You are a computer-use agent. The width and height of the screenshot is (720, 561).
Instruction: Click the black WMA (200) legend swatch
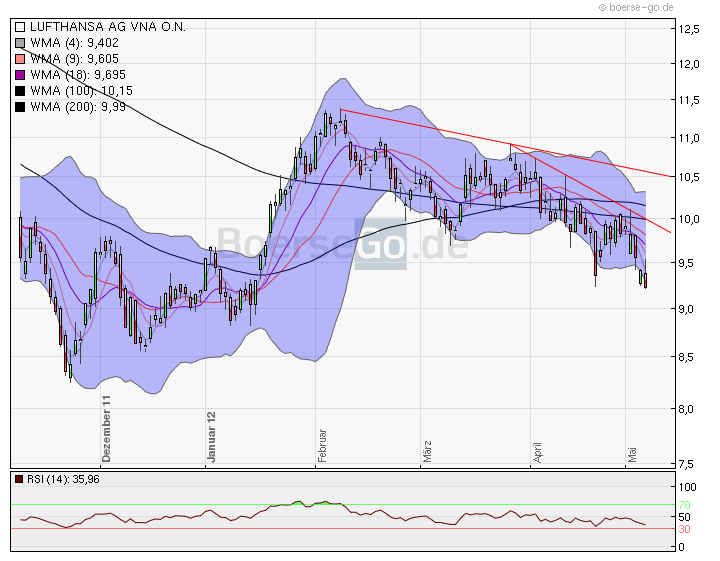click(x=20, y=107)
